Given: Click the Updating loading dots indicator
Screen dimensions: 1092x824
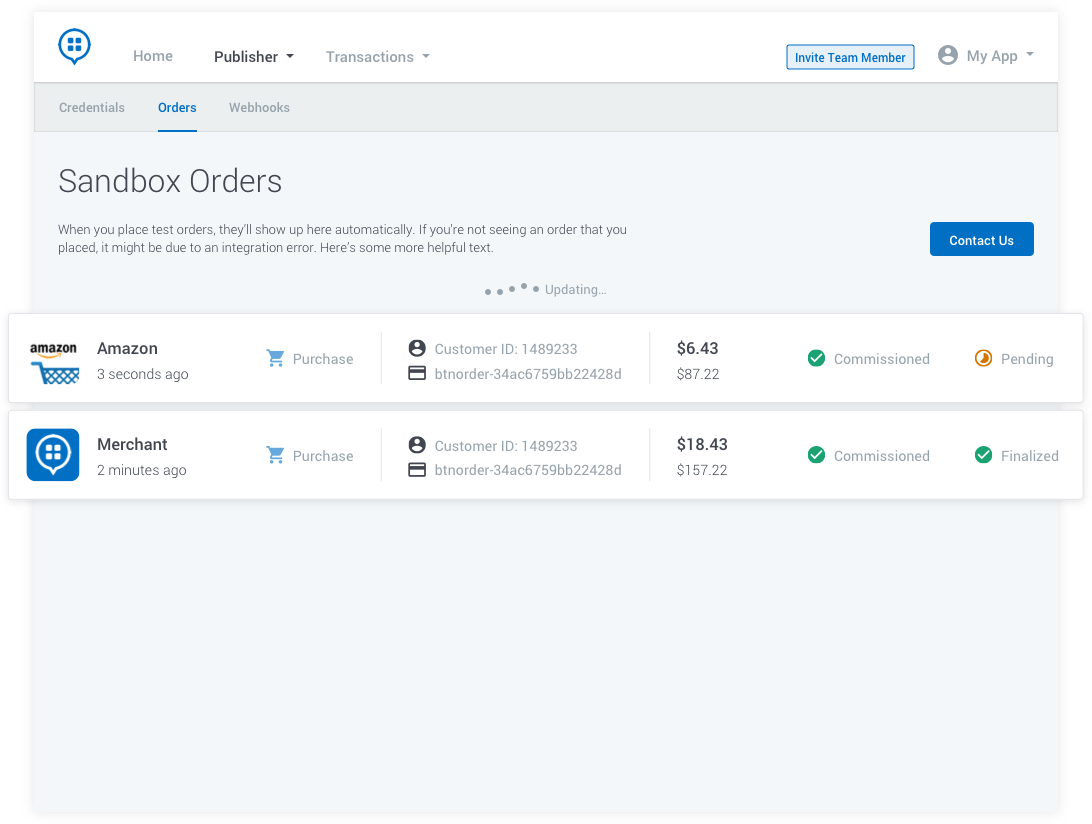Looking at the screenshot, I should (x=512, y=289).
